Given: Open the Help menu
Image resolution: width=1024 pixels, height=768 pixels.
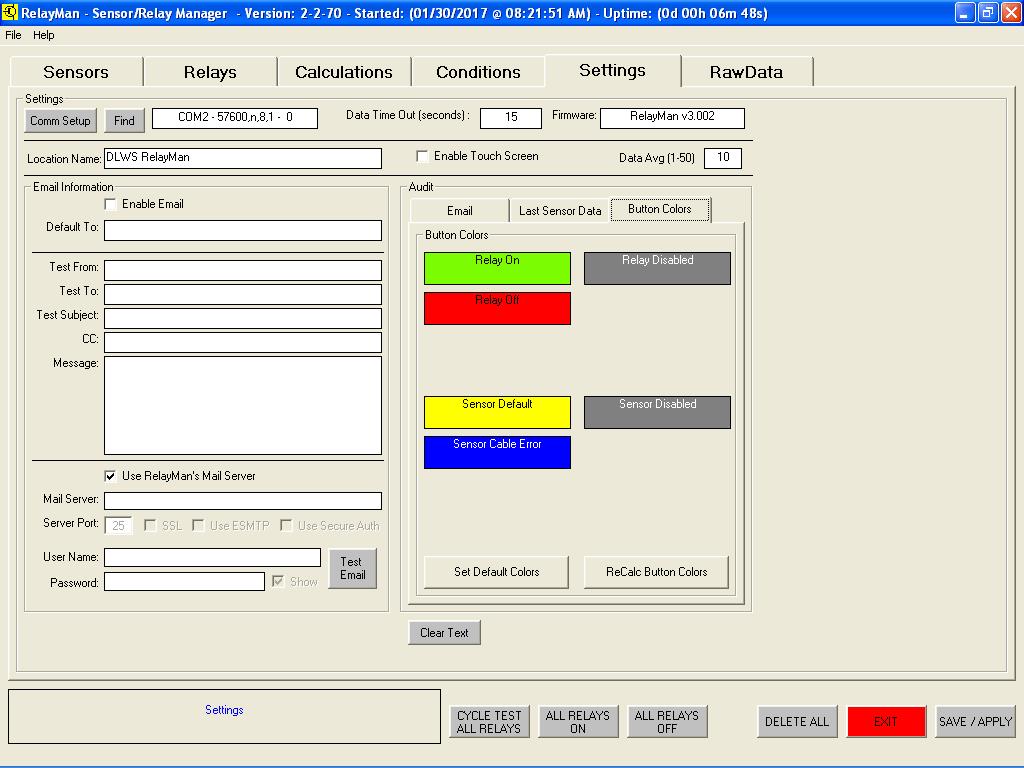Looking at the screenshot, I should (x=44, y=35).
